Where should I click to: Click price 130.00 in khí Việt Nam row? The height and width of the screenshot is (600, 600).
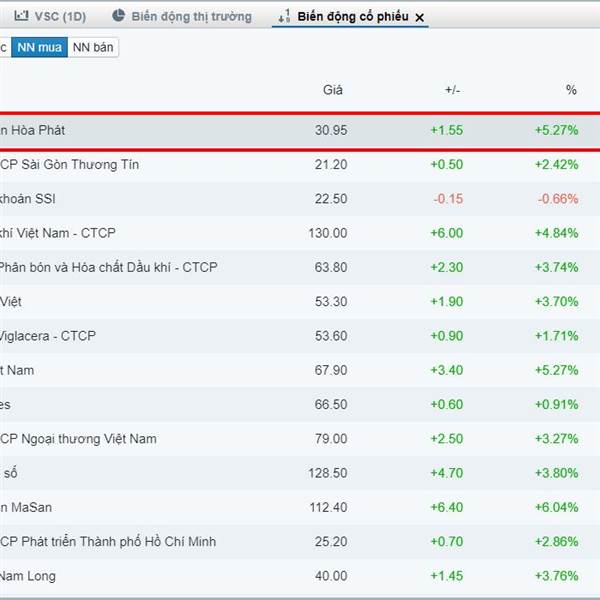[328, 233]
